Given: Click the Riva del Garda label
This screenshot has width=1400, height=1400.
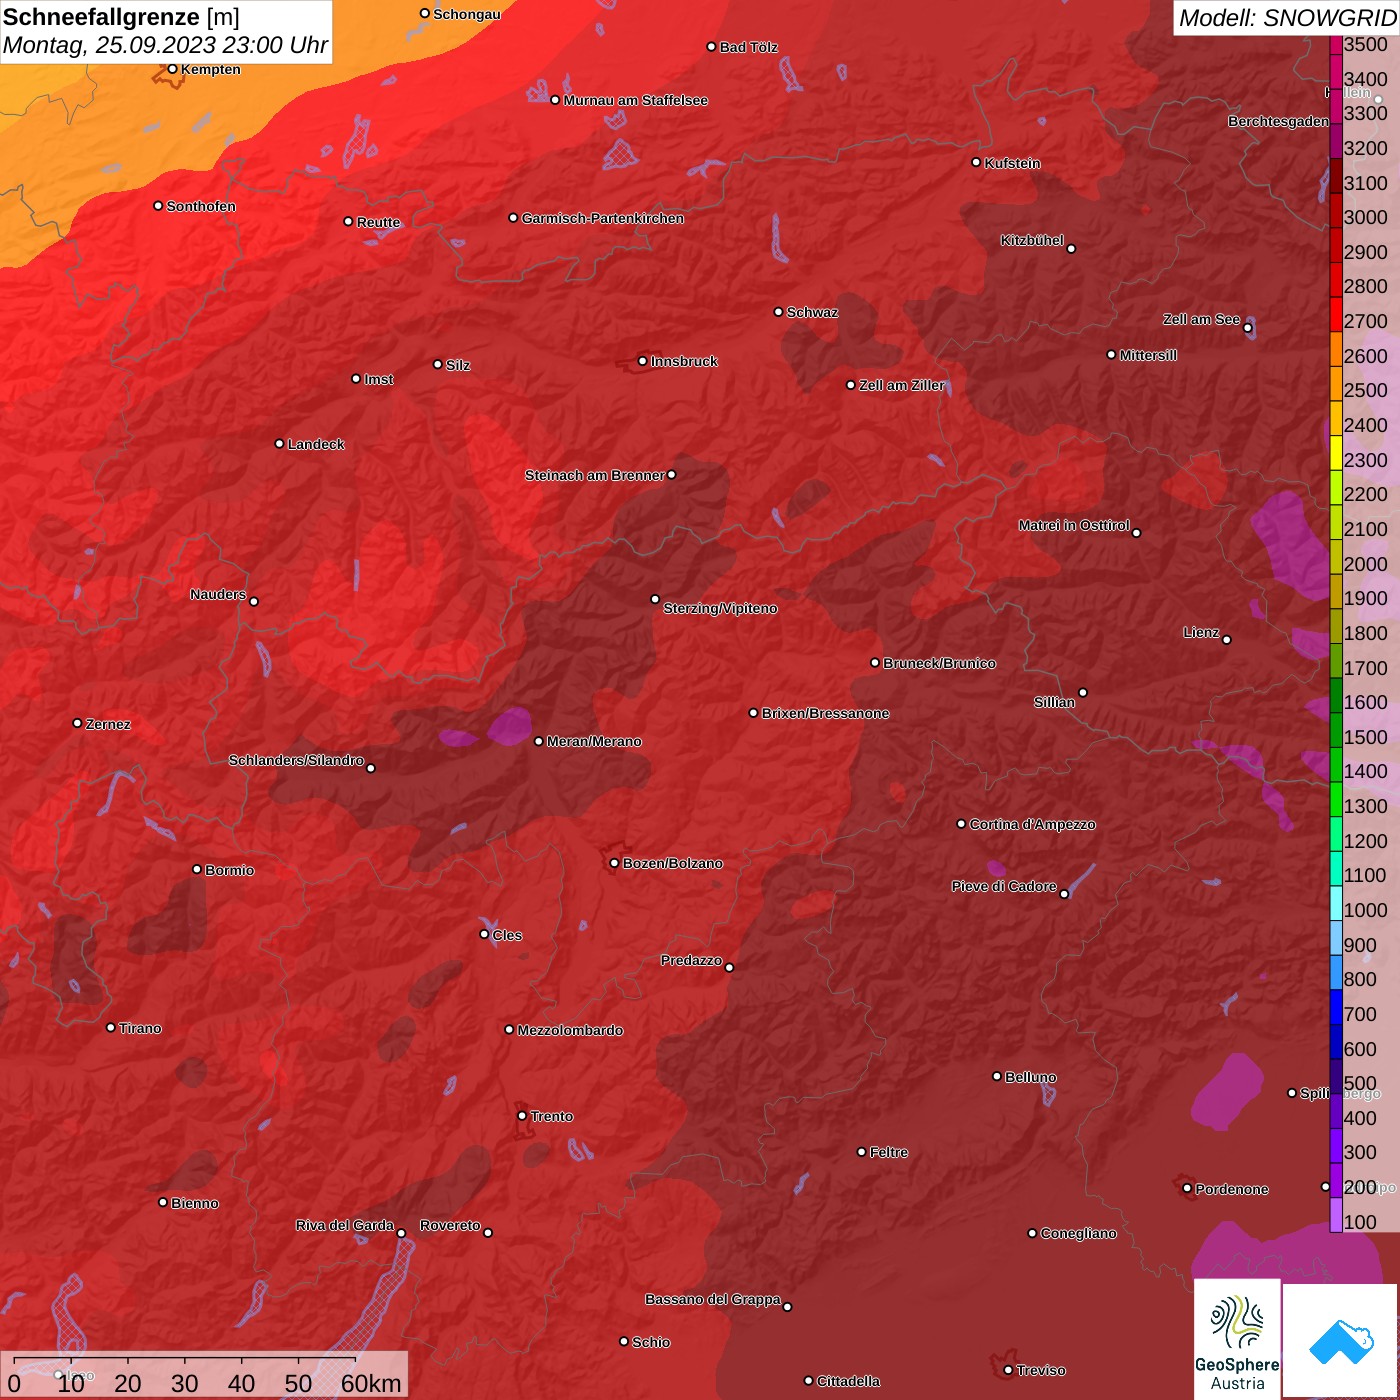Looking at the screenshot, I should point(345,1225).
